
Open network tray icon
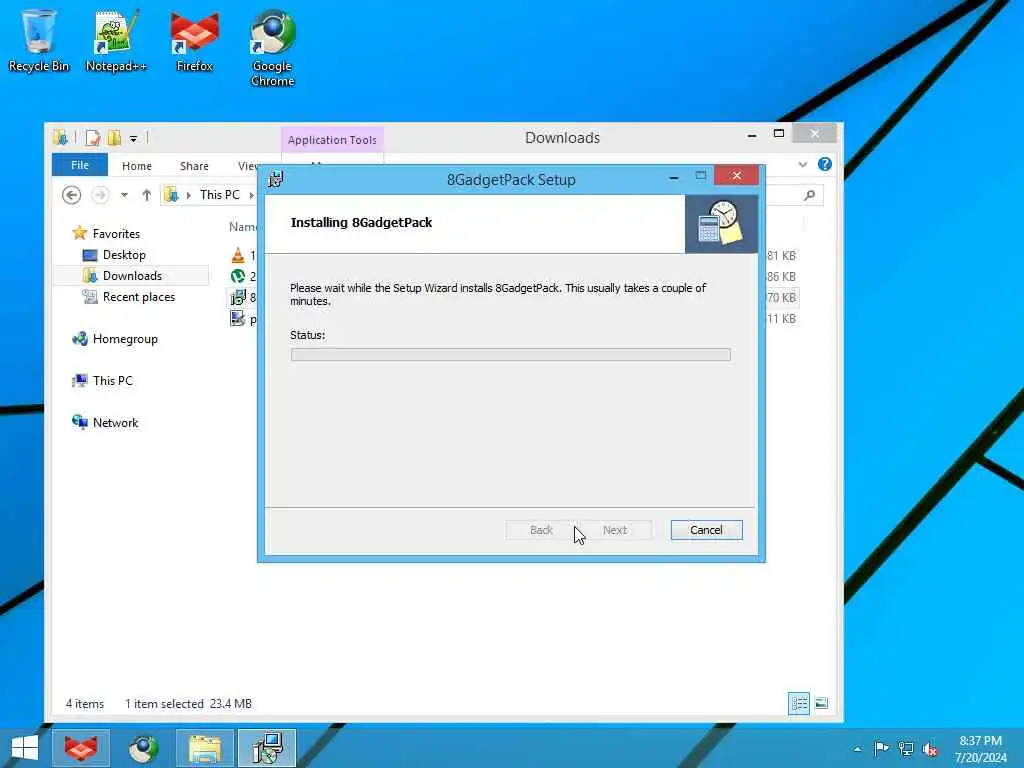click(x=906, y=748)
